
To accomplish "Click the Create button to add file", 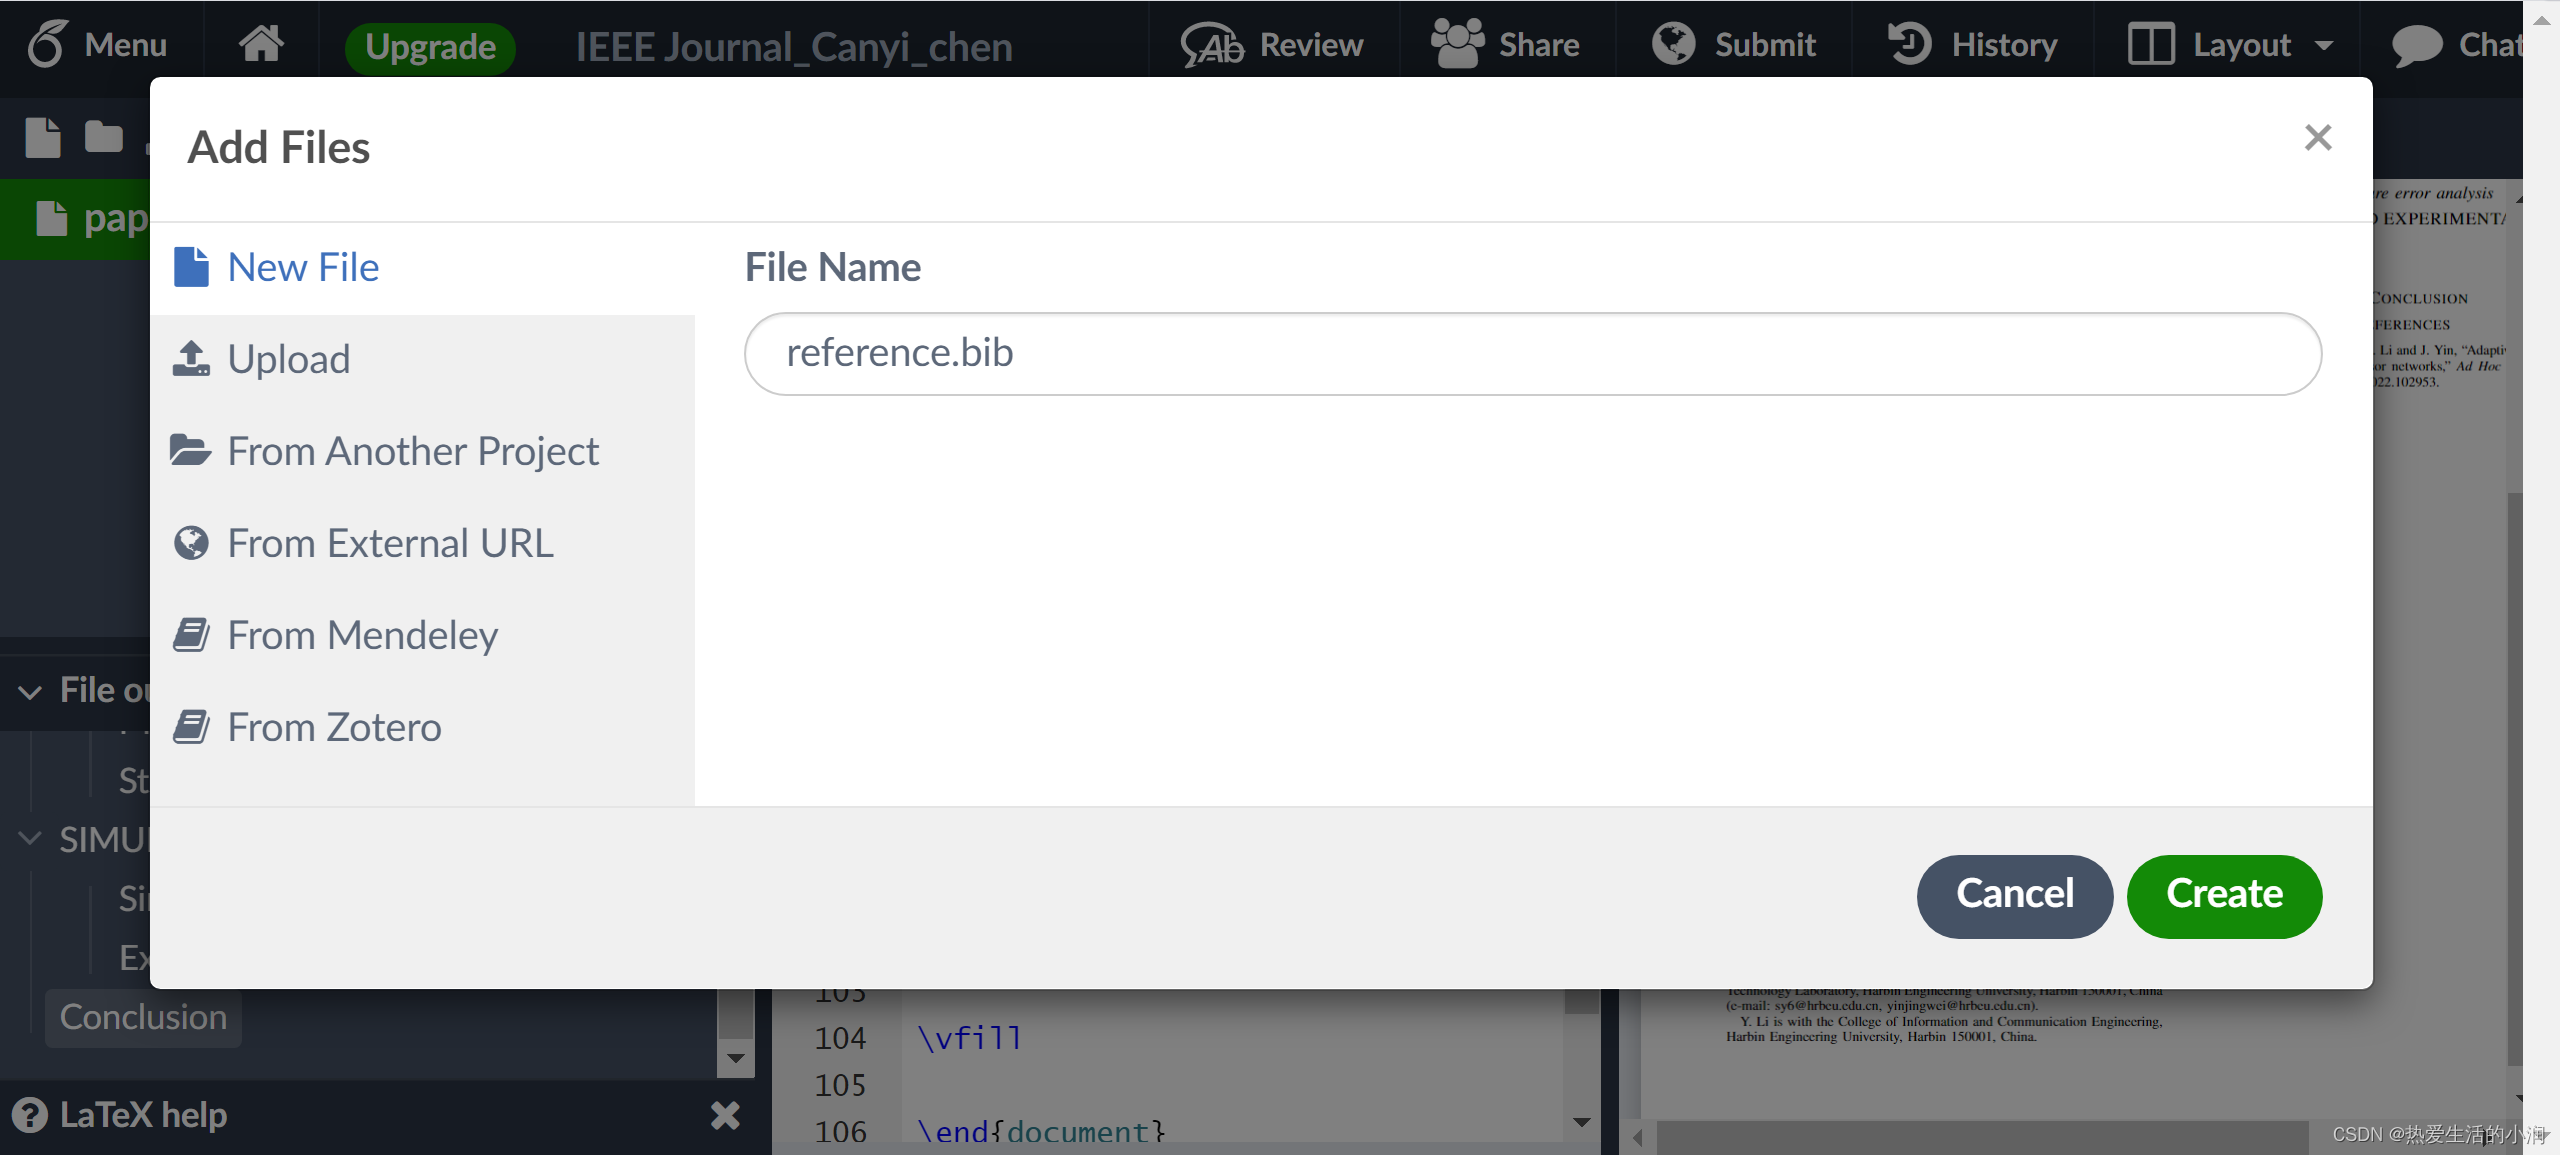I will 2224,894.
